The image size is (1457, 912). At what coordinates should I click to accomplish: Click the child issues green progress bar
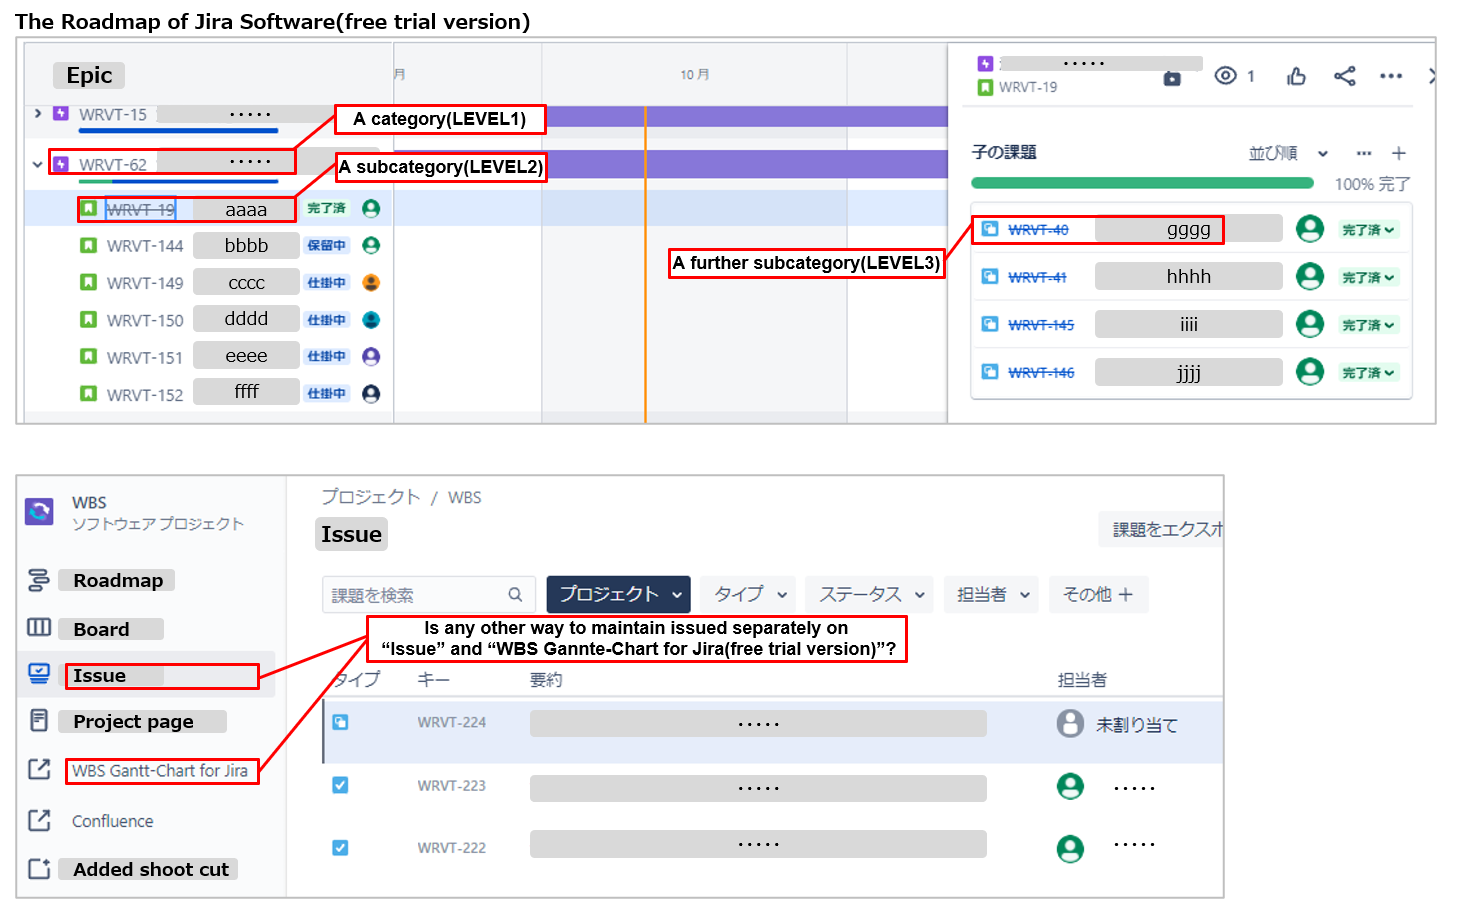(x=1142, y=183)
